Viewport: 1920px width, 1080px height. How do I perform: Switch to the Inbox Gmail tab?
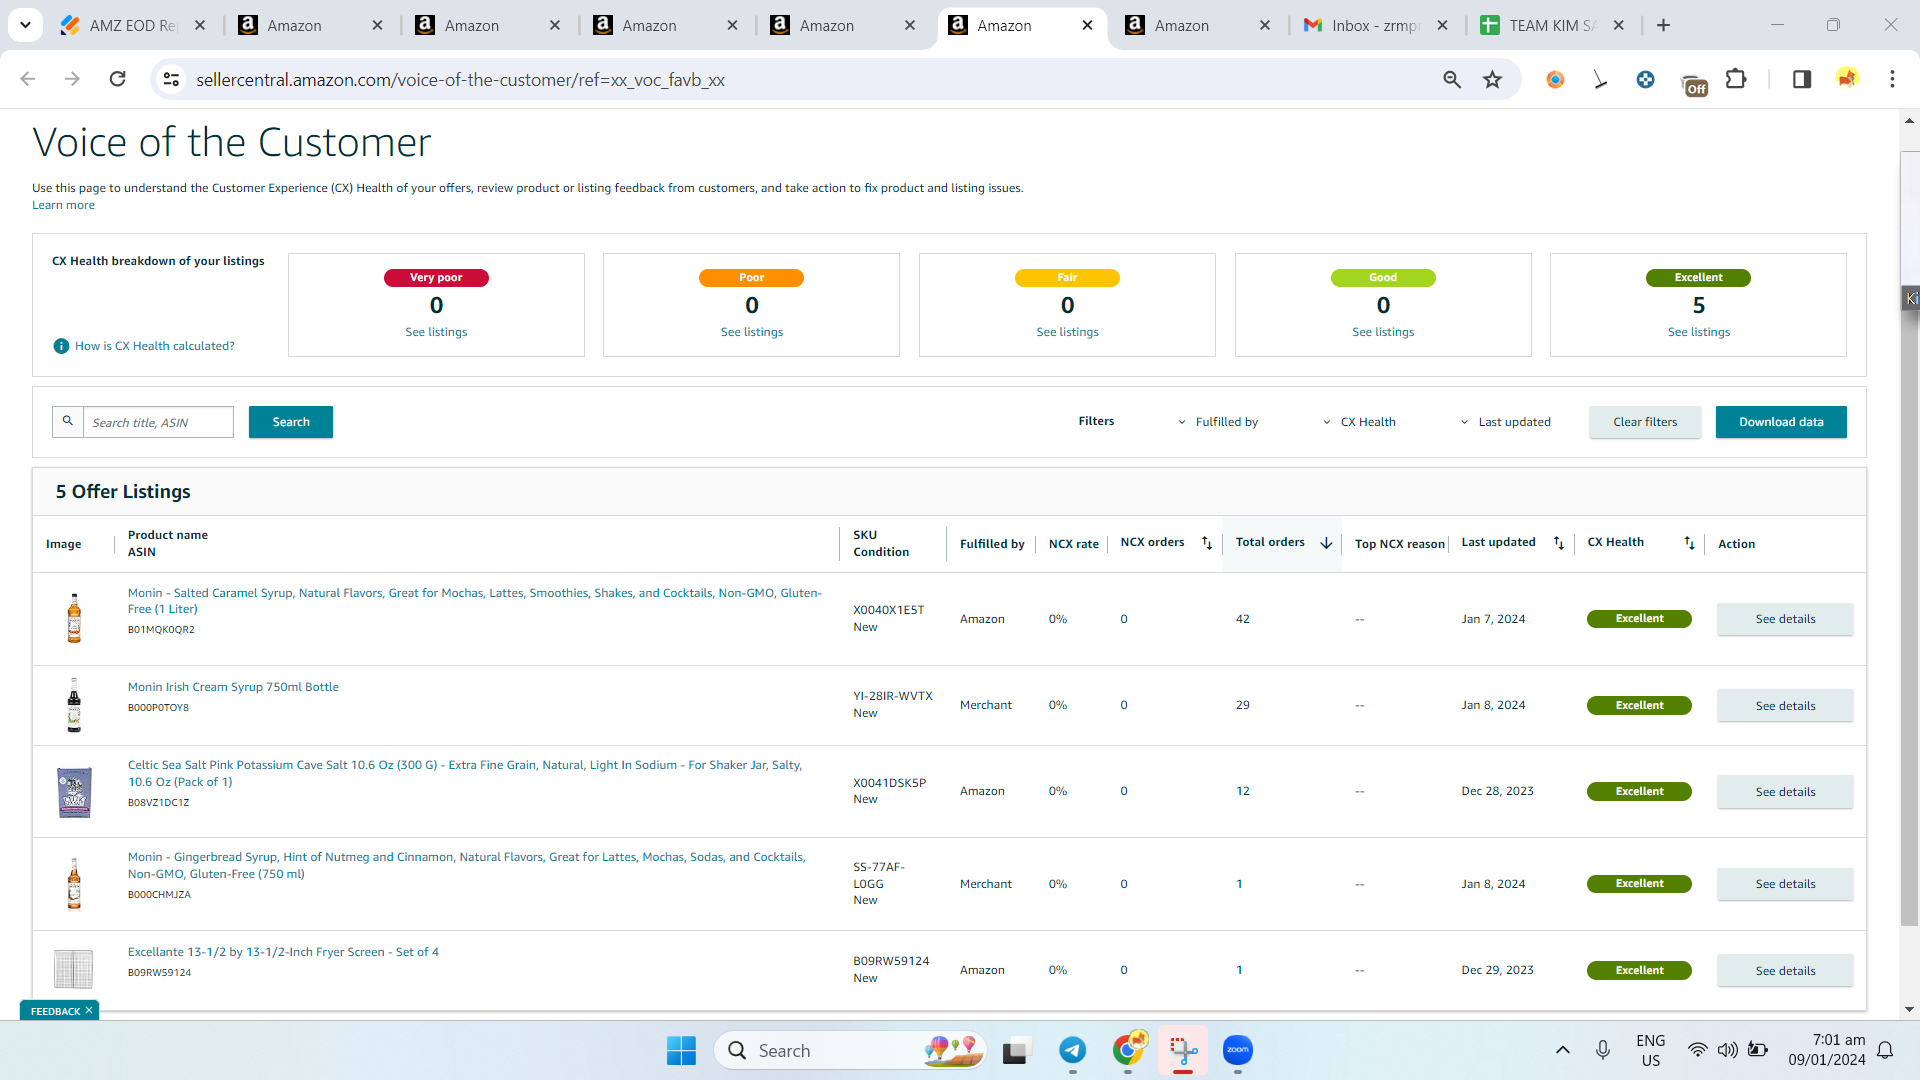(x=1375, y=25)
